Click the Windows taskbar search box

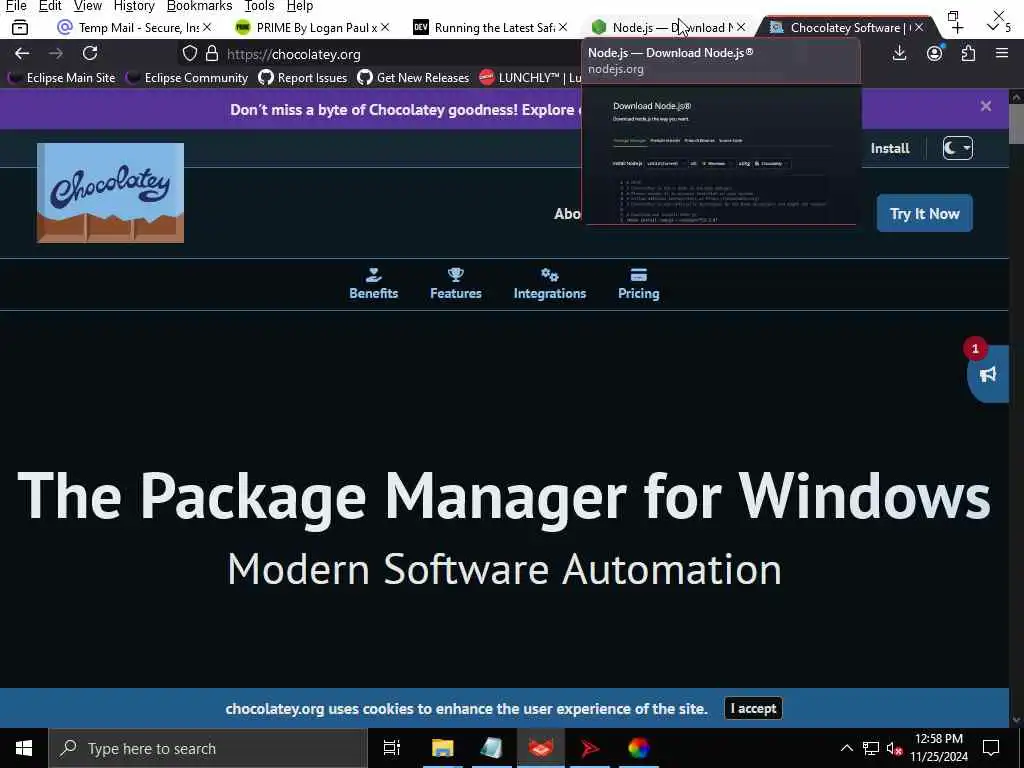(x=208, y=748)
